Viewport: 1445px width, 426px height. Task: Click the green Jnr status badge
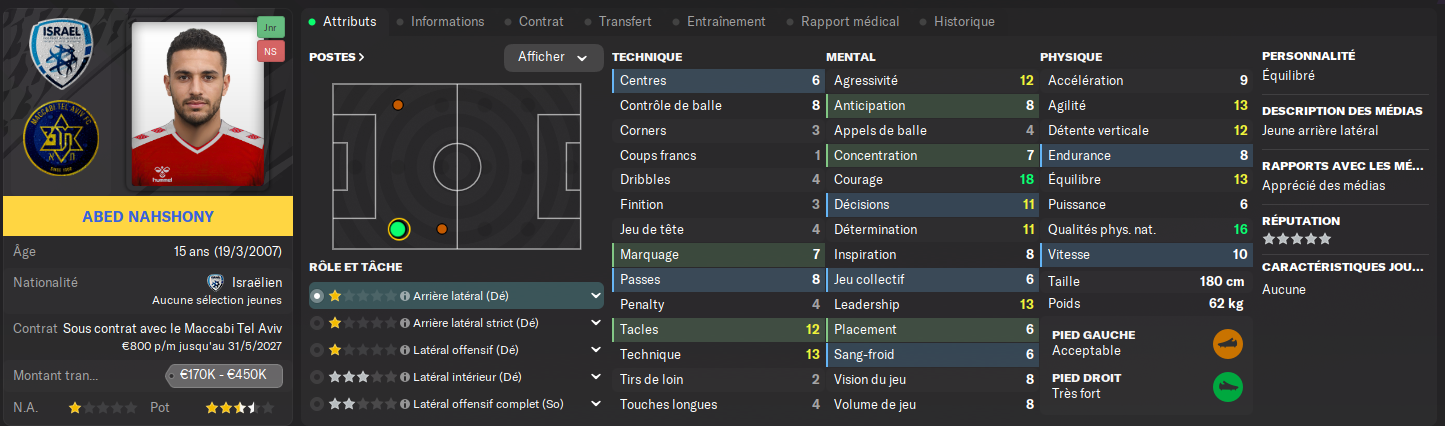point(270,26)
